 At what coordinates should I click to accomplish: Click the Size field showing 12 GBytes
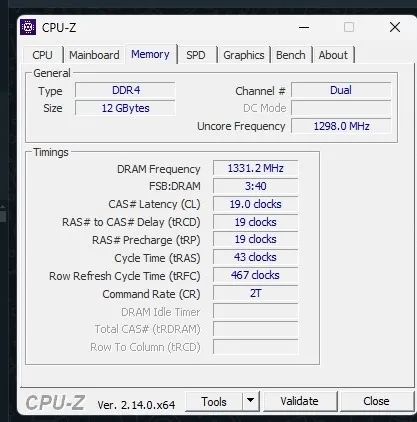(x=125, y=108)
